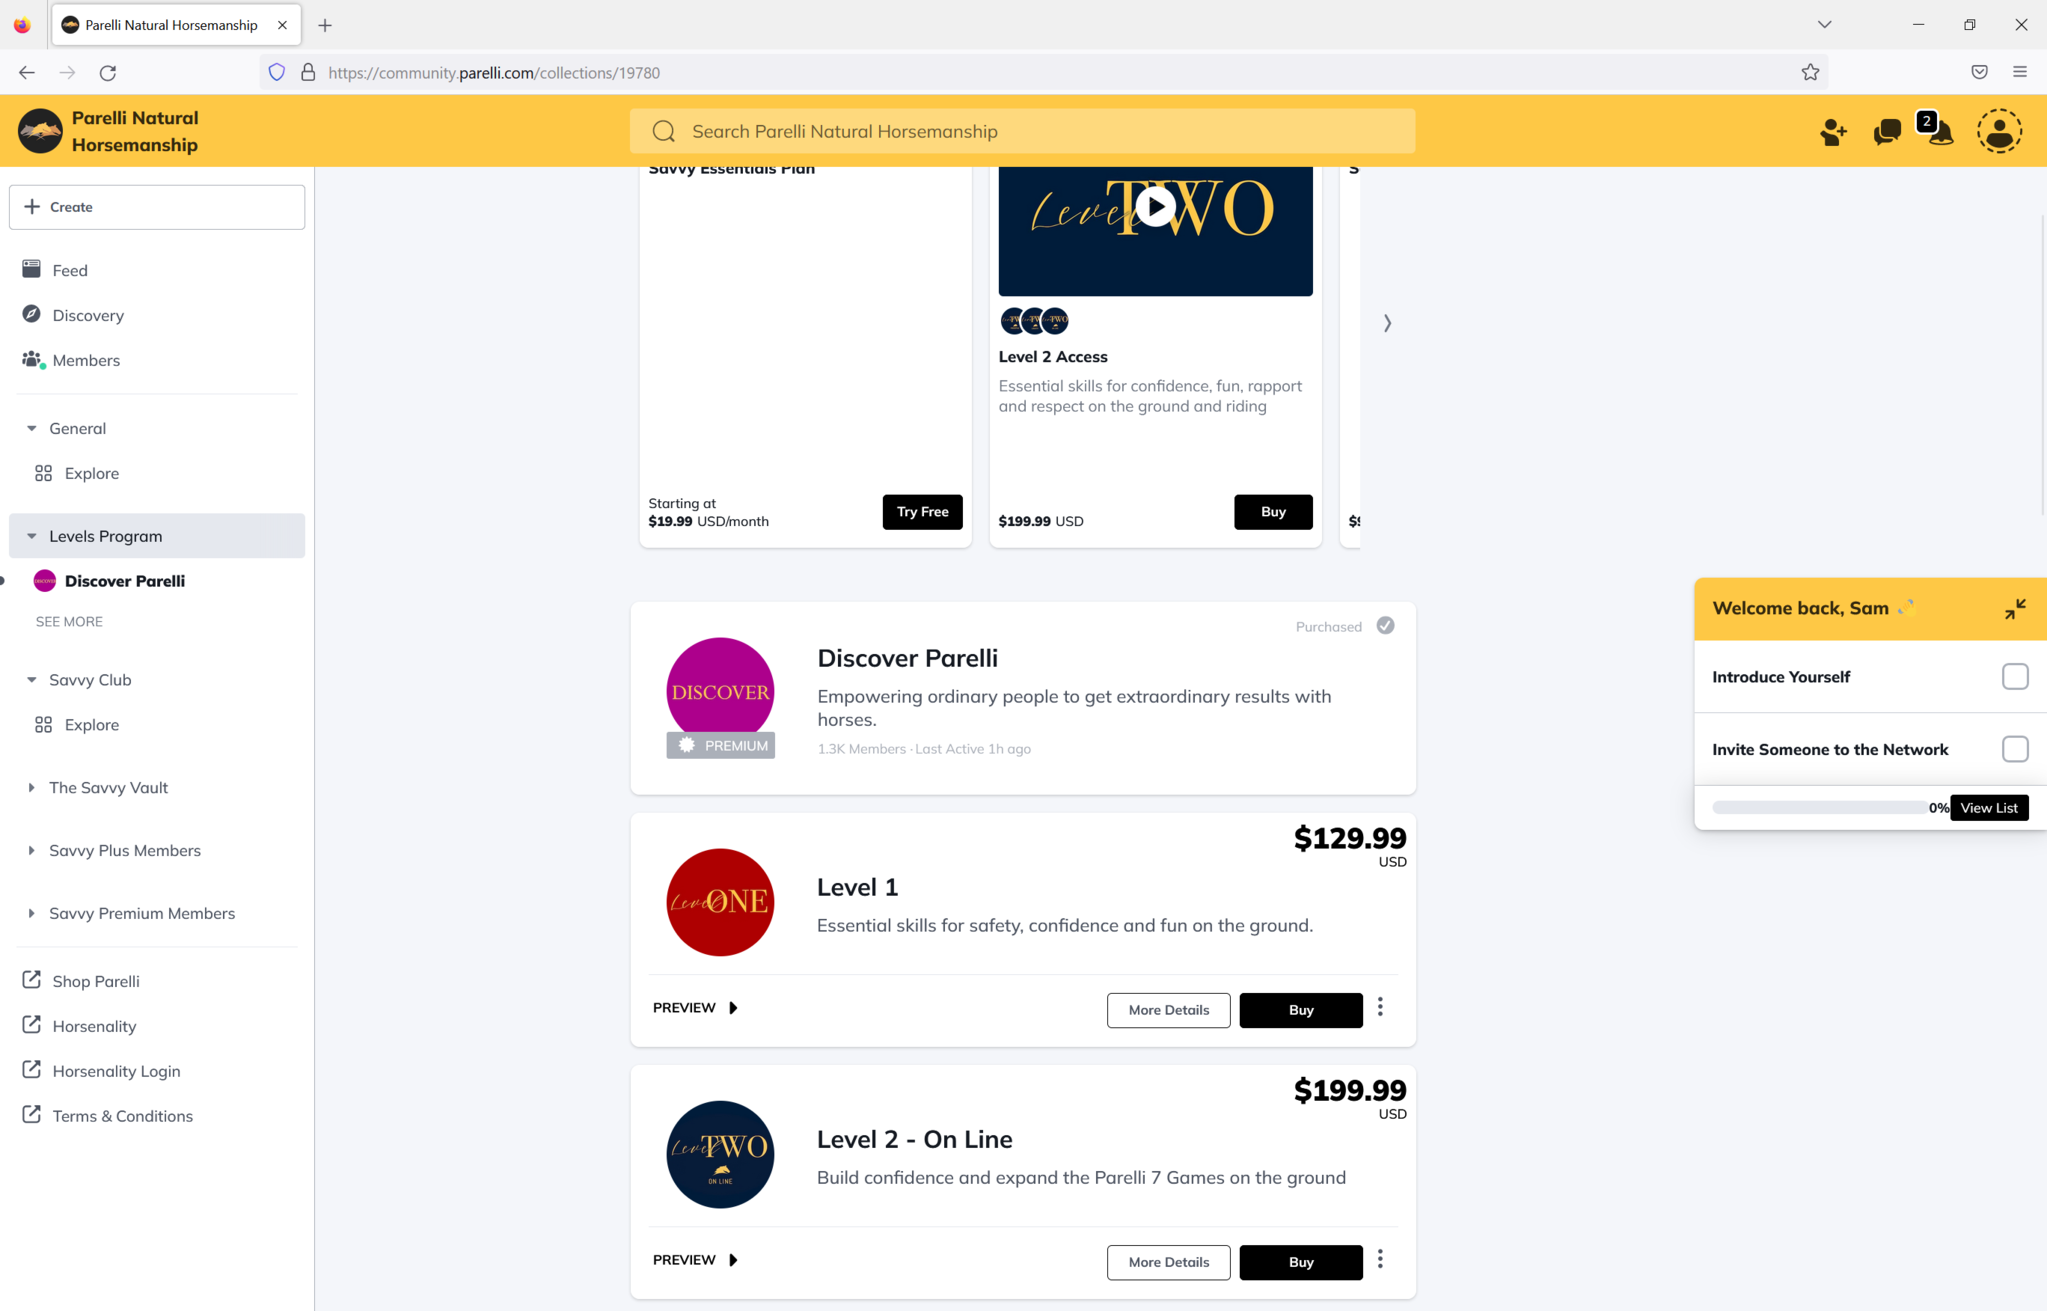Expand Savvy Premium Members section
Image resolution: width=2047 pixels, height=1311 pixels.
[x=31, y=913]
